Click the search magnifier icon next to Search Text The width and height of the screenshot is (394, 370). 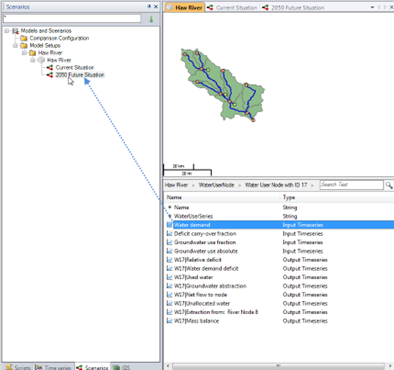coord(389,185)
